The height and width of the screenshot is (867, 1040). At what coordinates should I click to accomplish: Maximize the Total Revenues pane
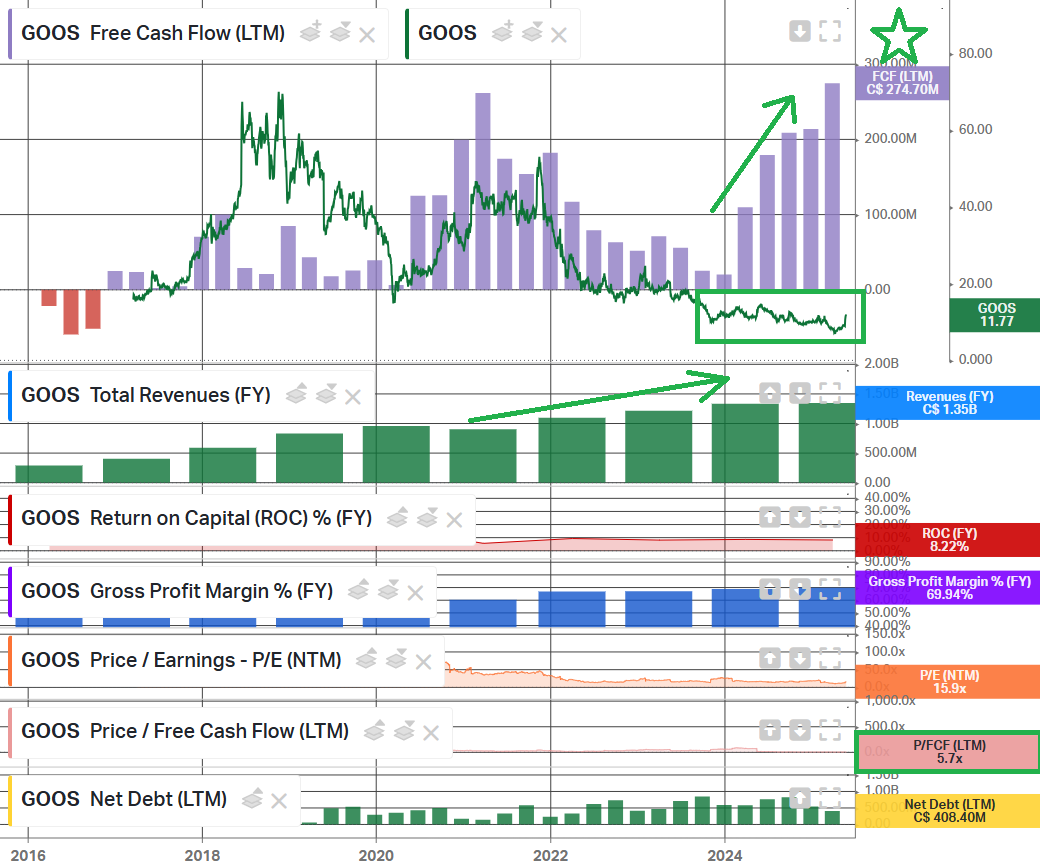click(830, 393)
